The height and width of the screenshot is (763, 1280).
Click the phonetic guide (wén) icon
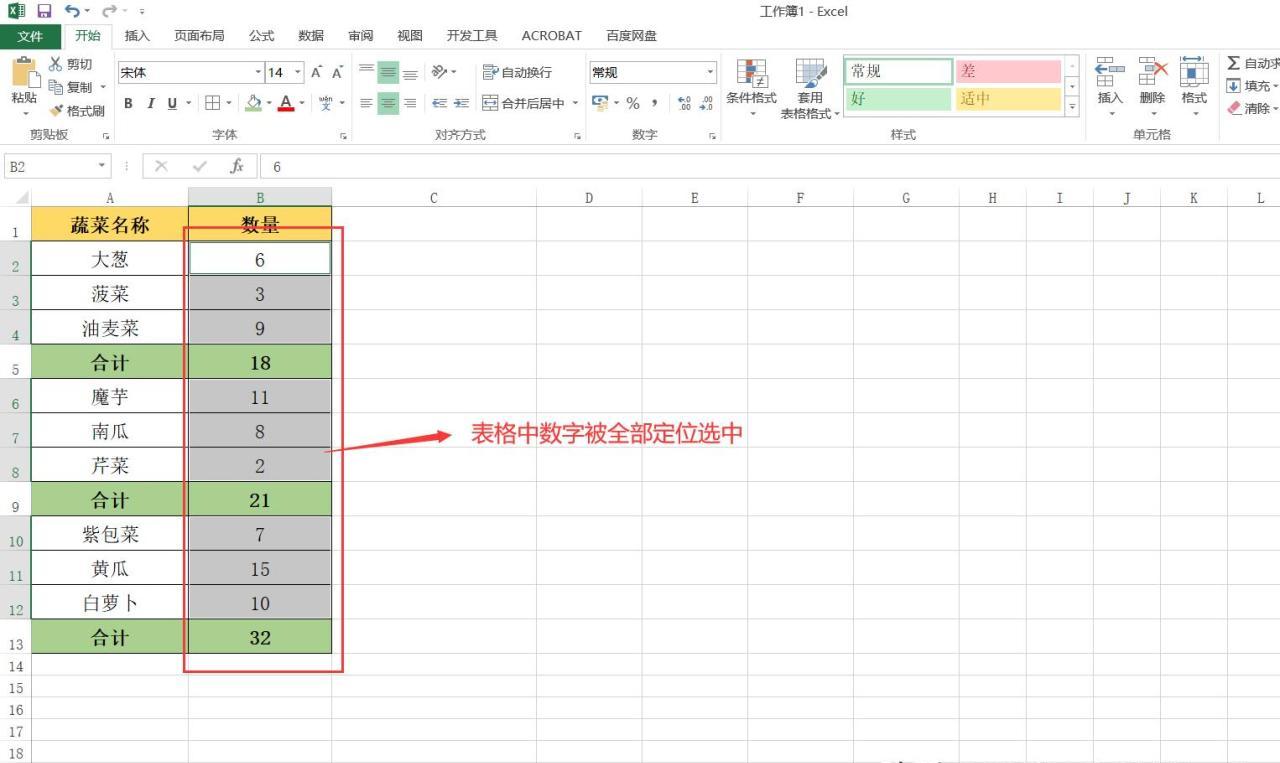(x=325, y=103)
